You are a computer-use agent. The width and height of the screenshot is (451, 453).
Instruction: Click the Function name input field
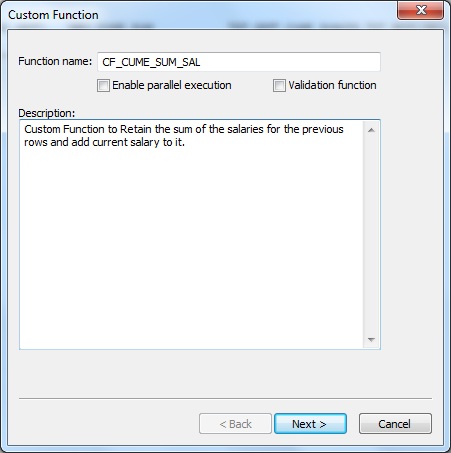(x=239, y=62)
